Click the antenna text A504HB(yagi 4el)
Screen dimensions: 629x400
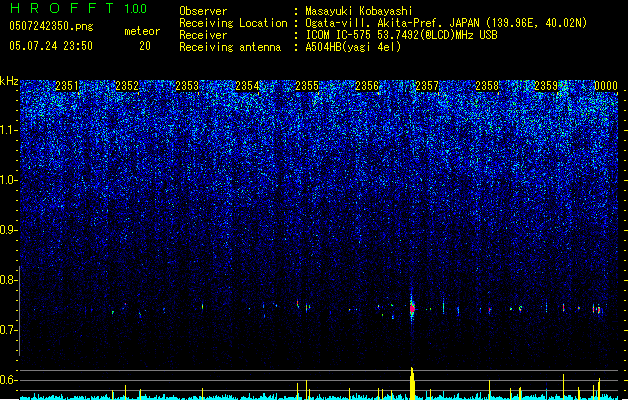(x=353, y=47)
